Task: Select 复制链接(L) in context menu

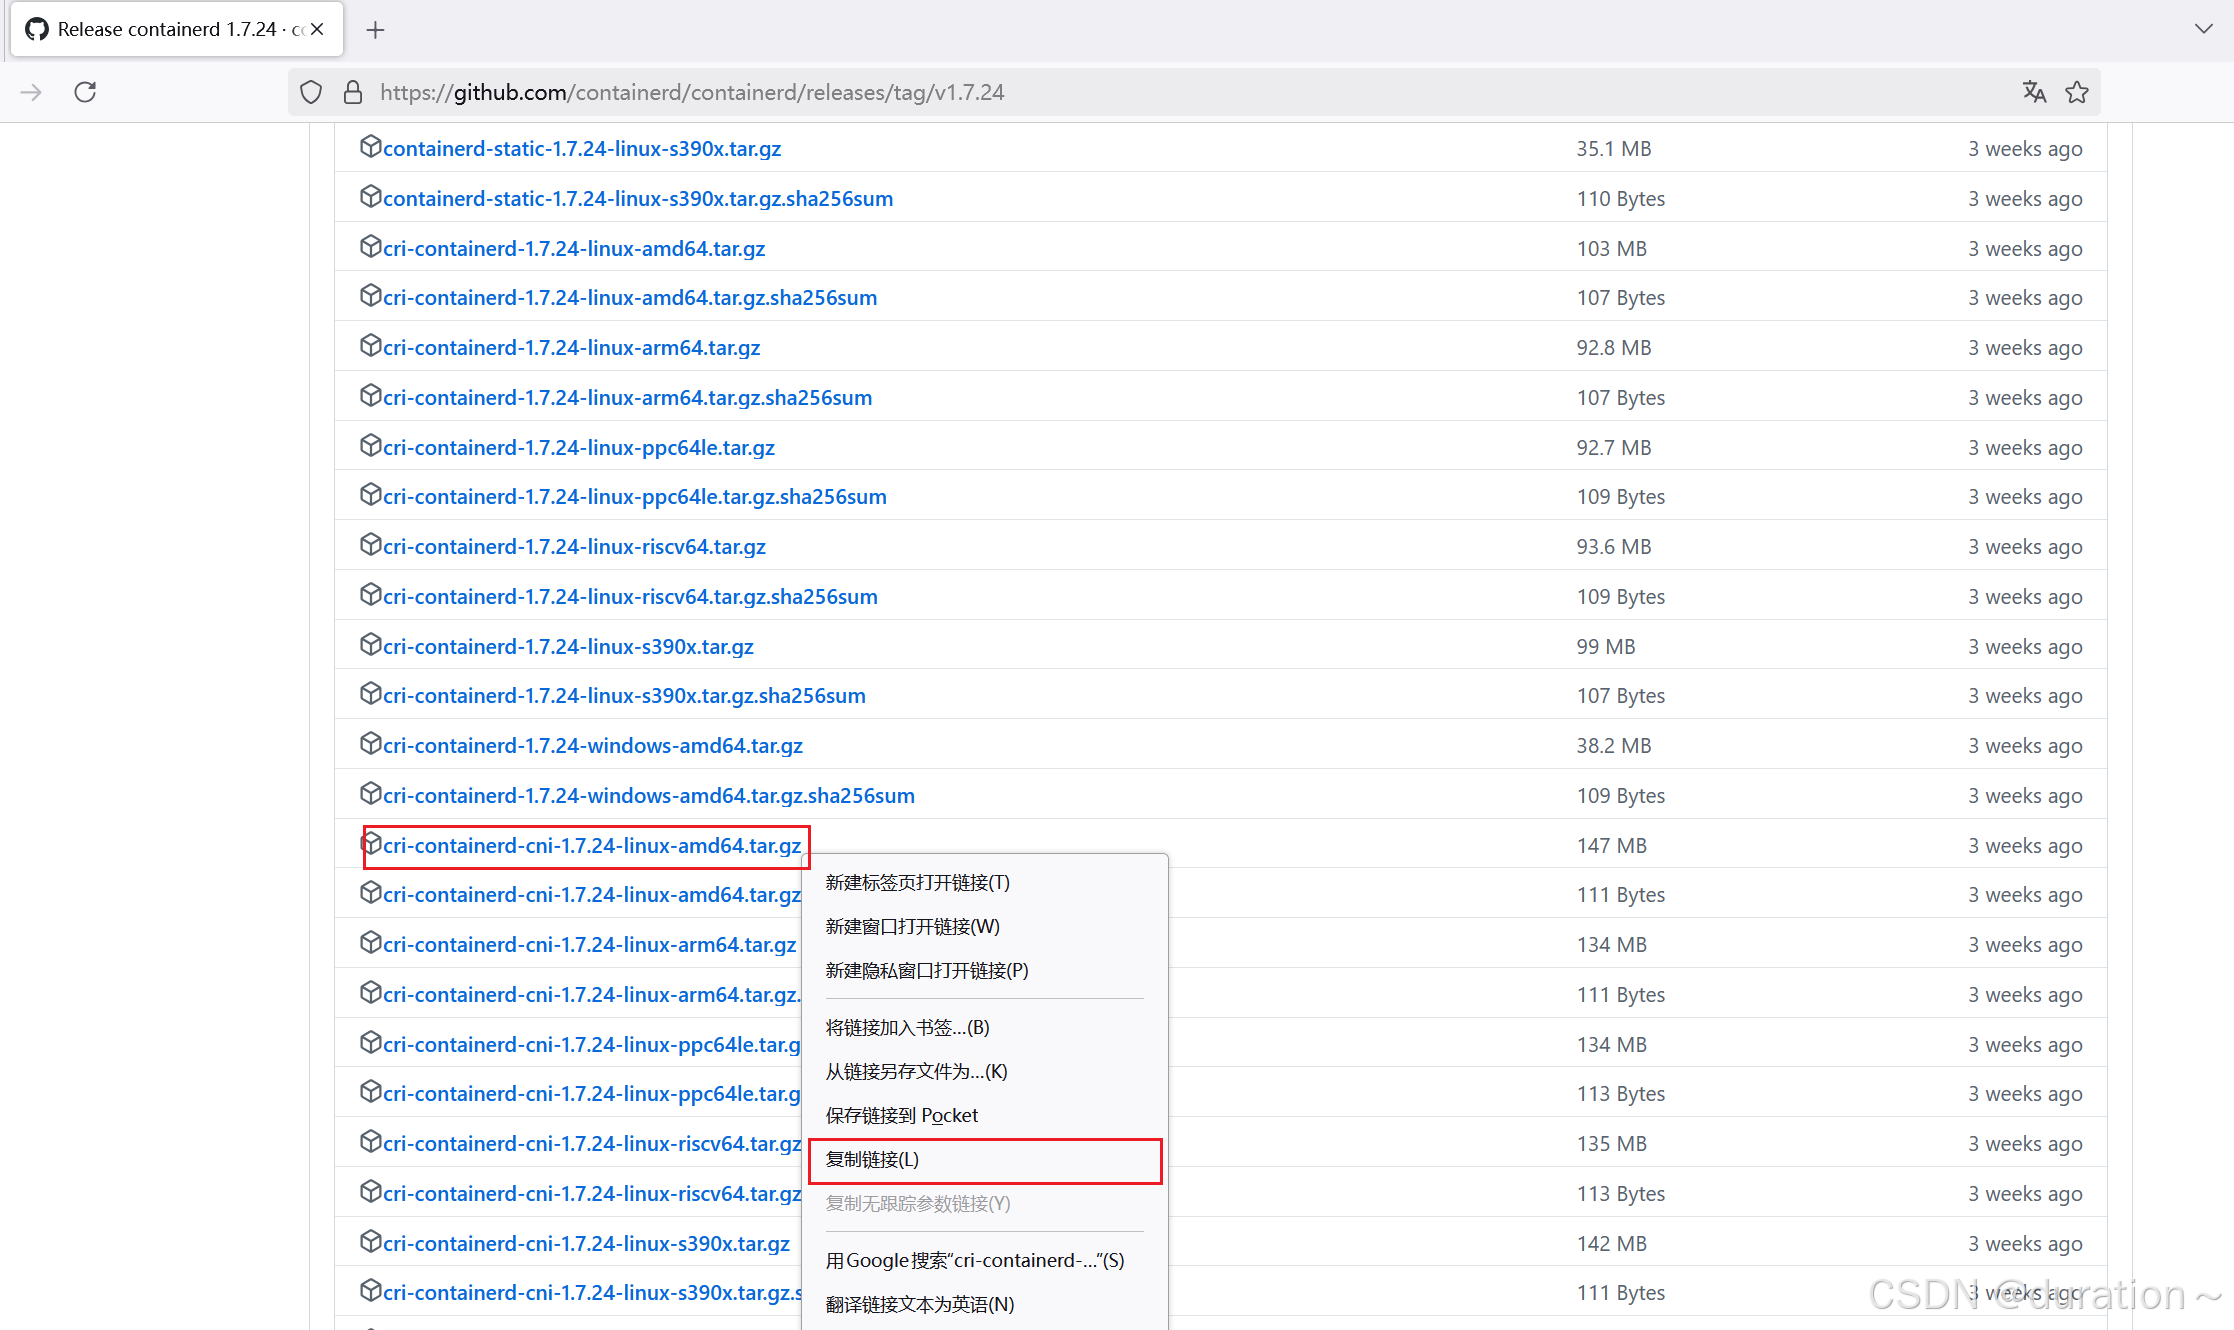Action: (985, 1160)
